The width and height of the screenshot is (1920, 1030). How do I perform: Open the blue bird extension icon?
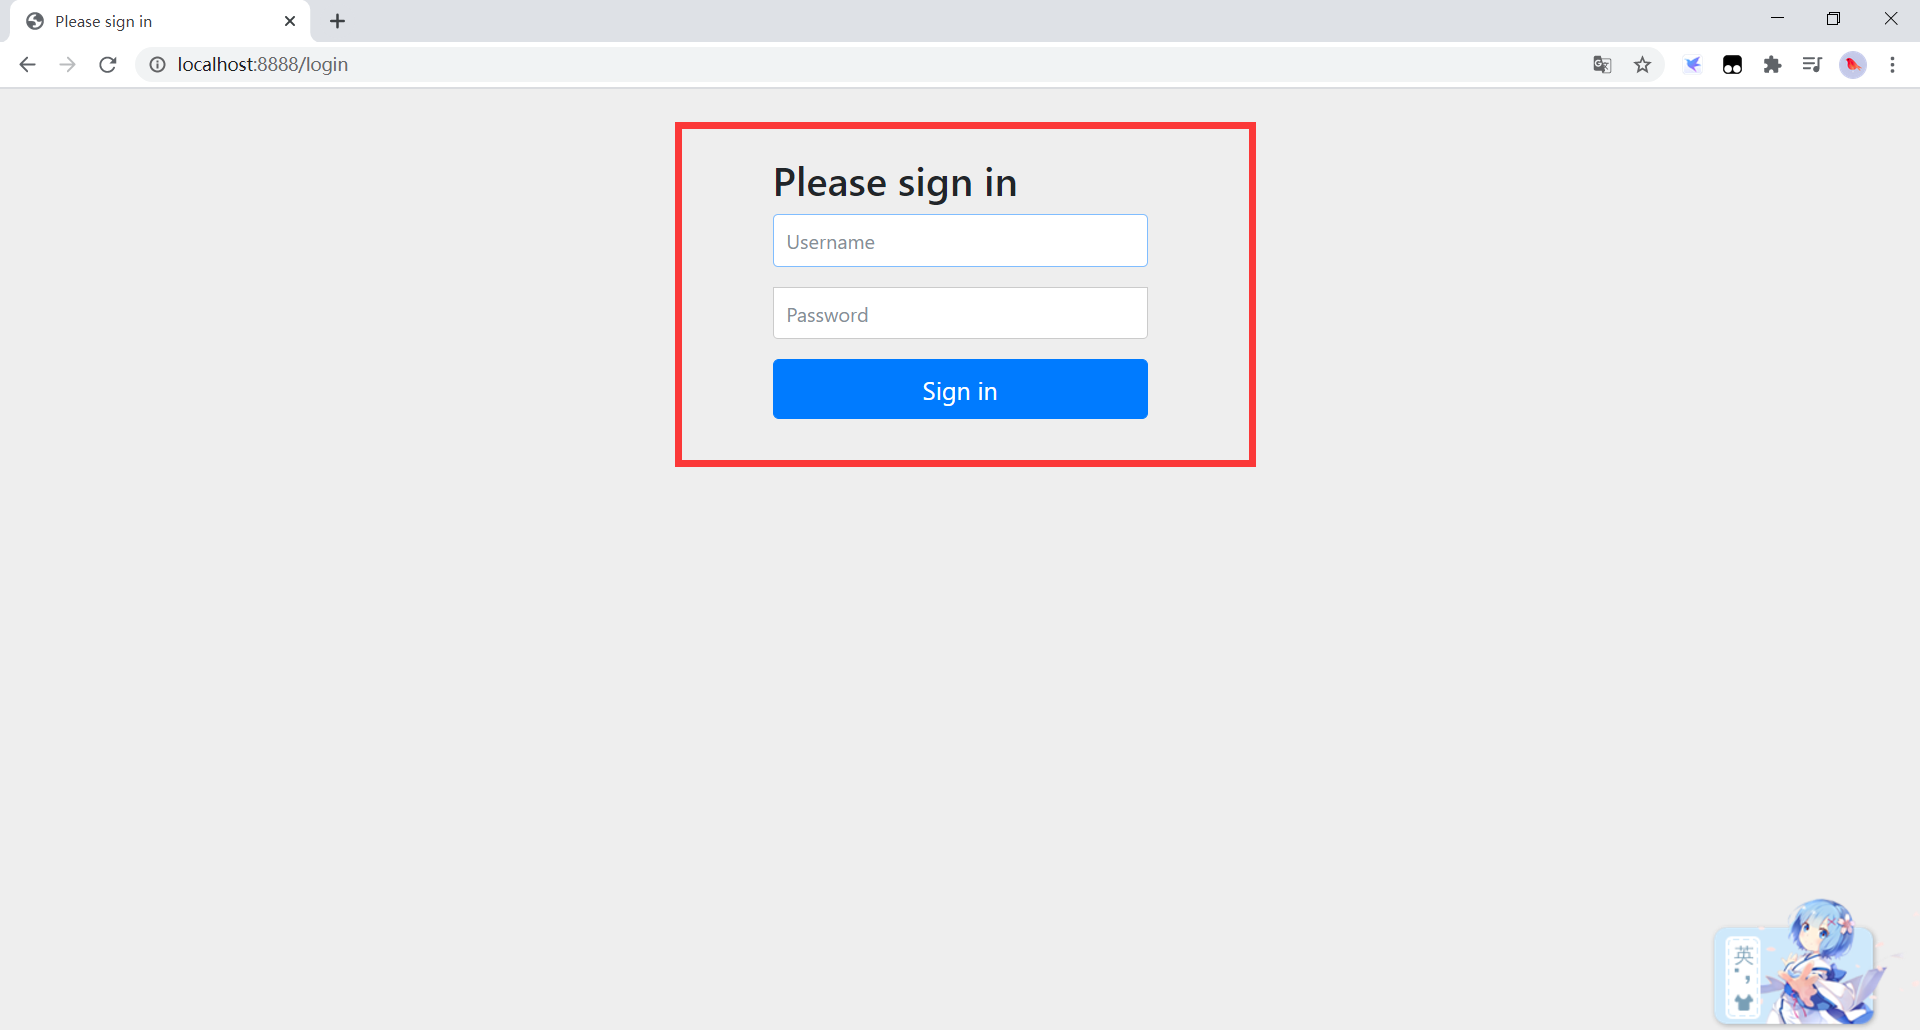1692,65
